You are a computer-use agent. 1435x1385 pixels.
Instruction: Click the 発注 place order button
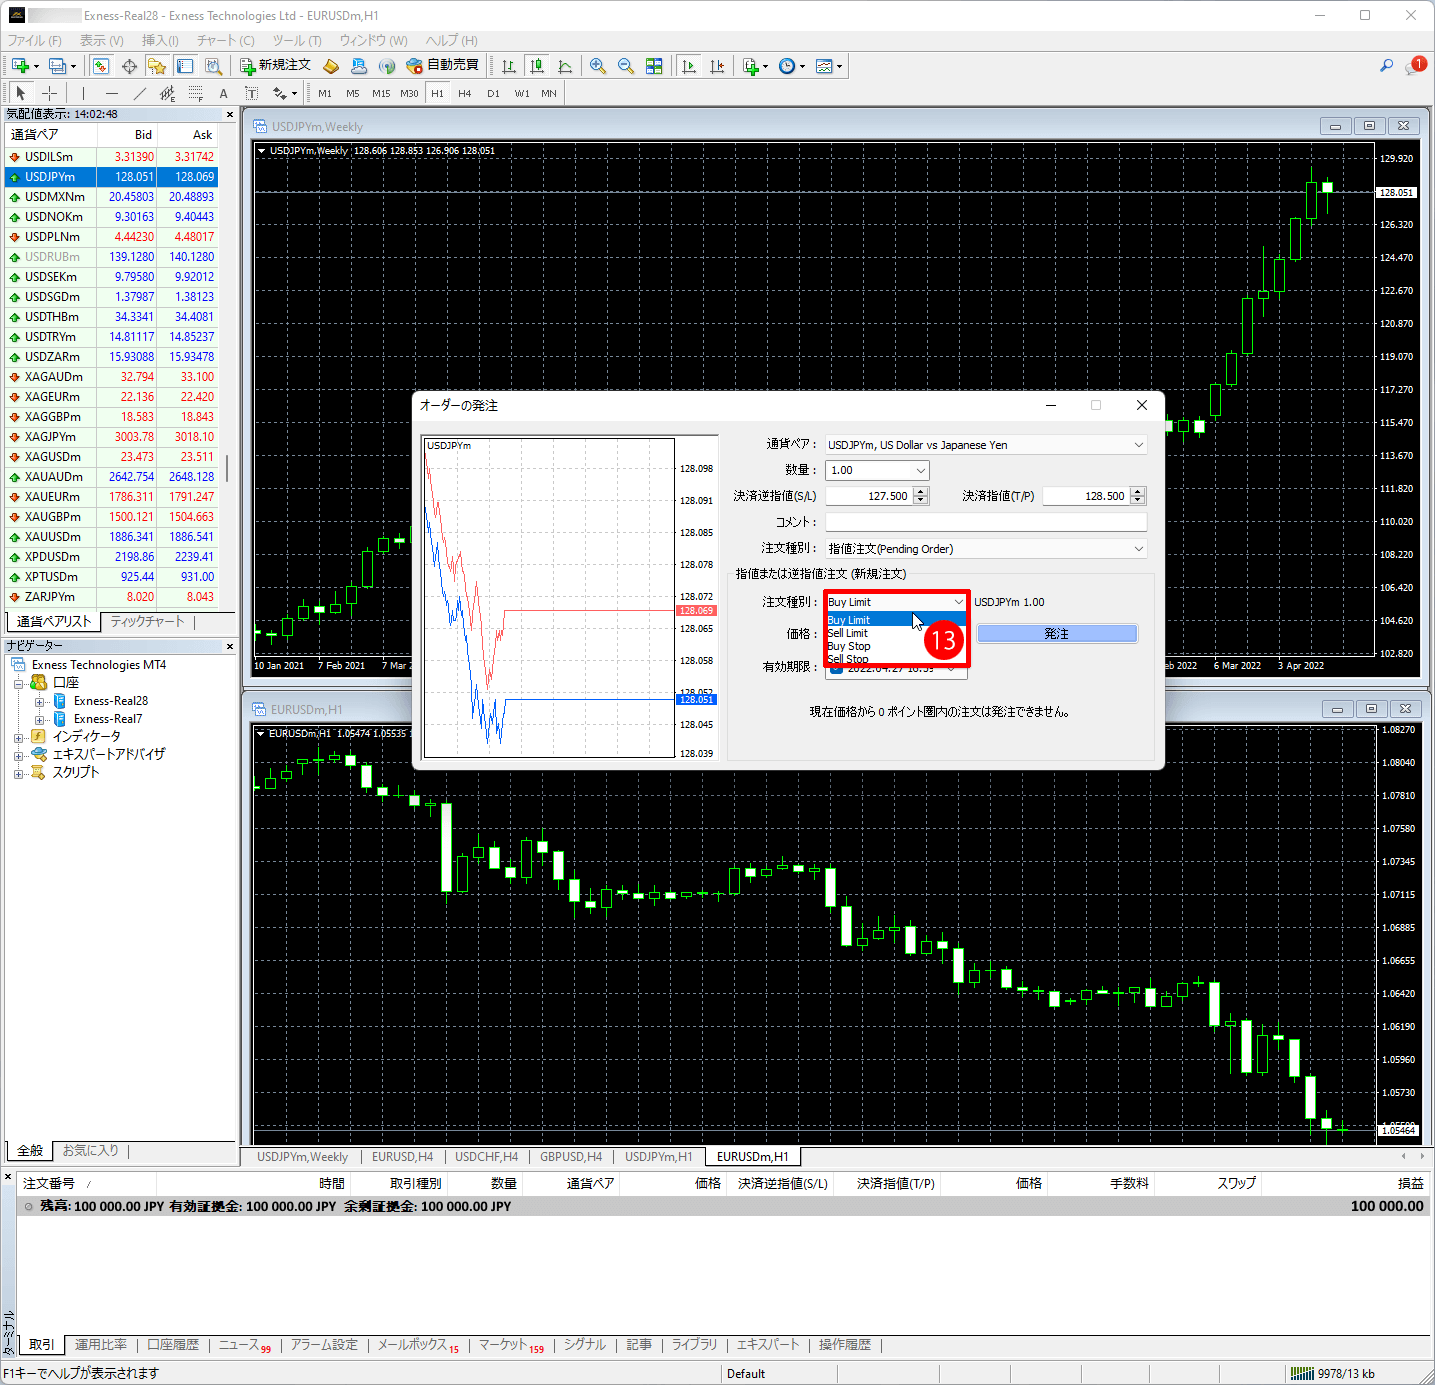[x=1056, y=634]
